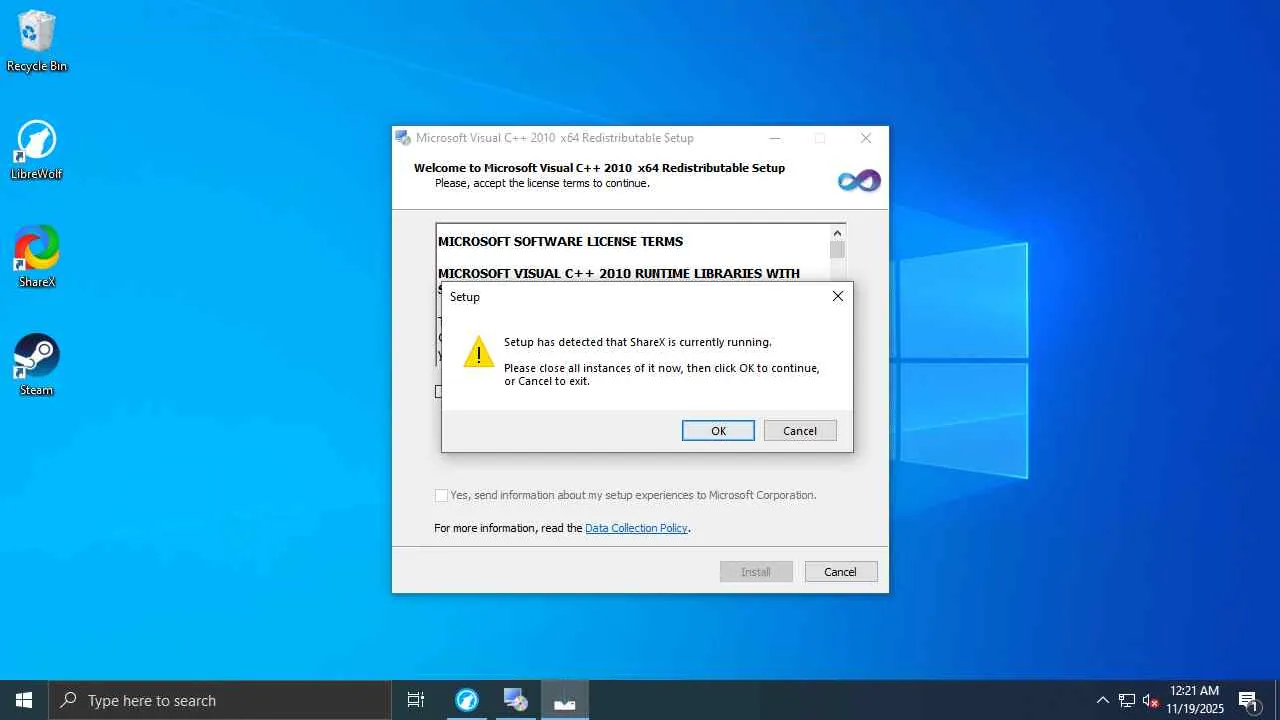Click the license terms scrollbar thumb
This screenshot has width=1280, height=720.
coord(837,250)
